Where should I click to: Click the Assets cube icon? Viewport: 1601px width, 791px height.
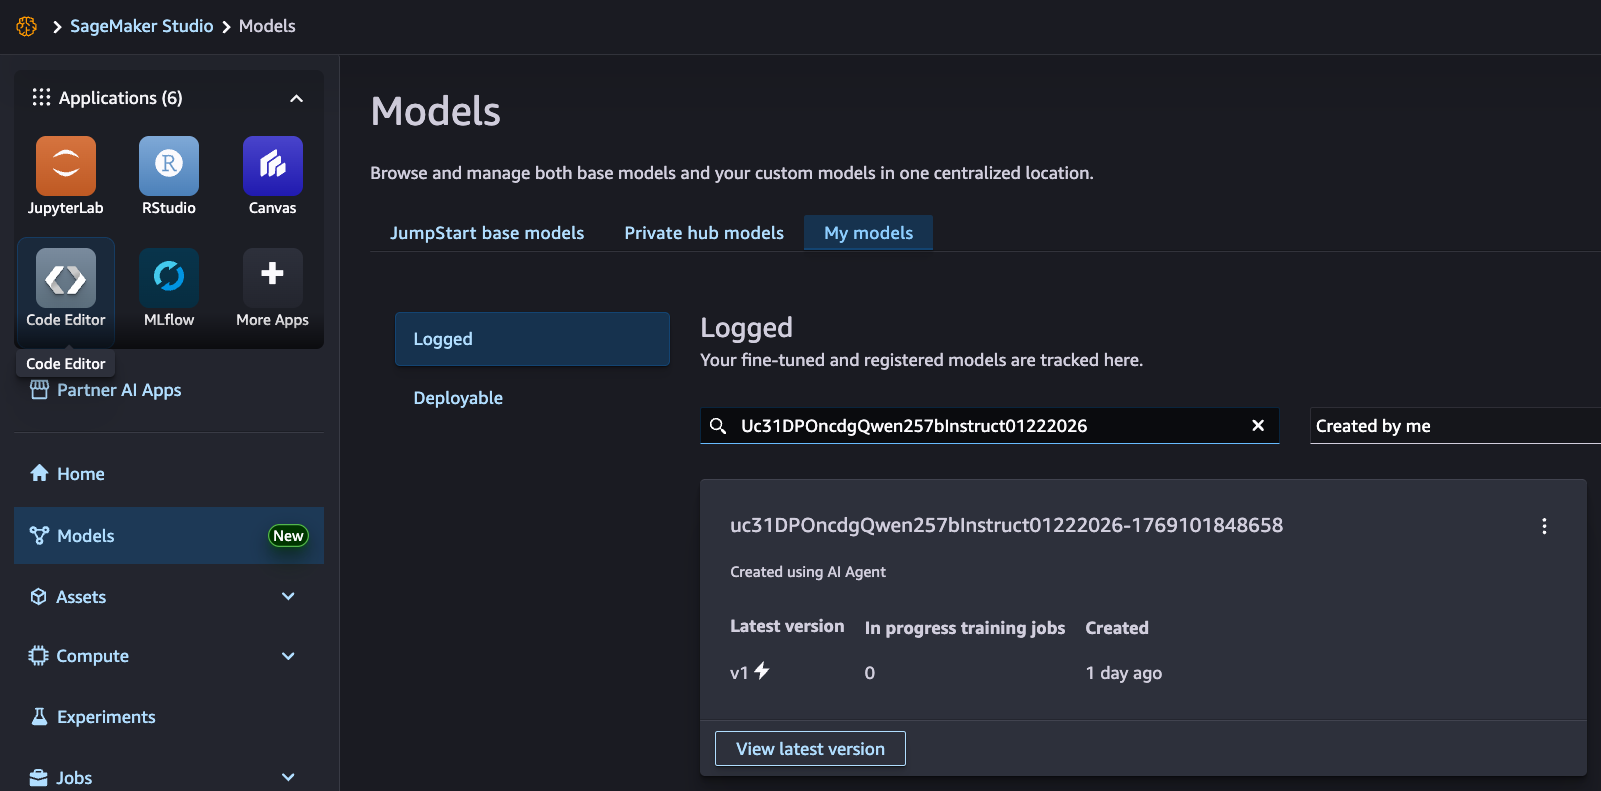tap(39, 596)
